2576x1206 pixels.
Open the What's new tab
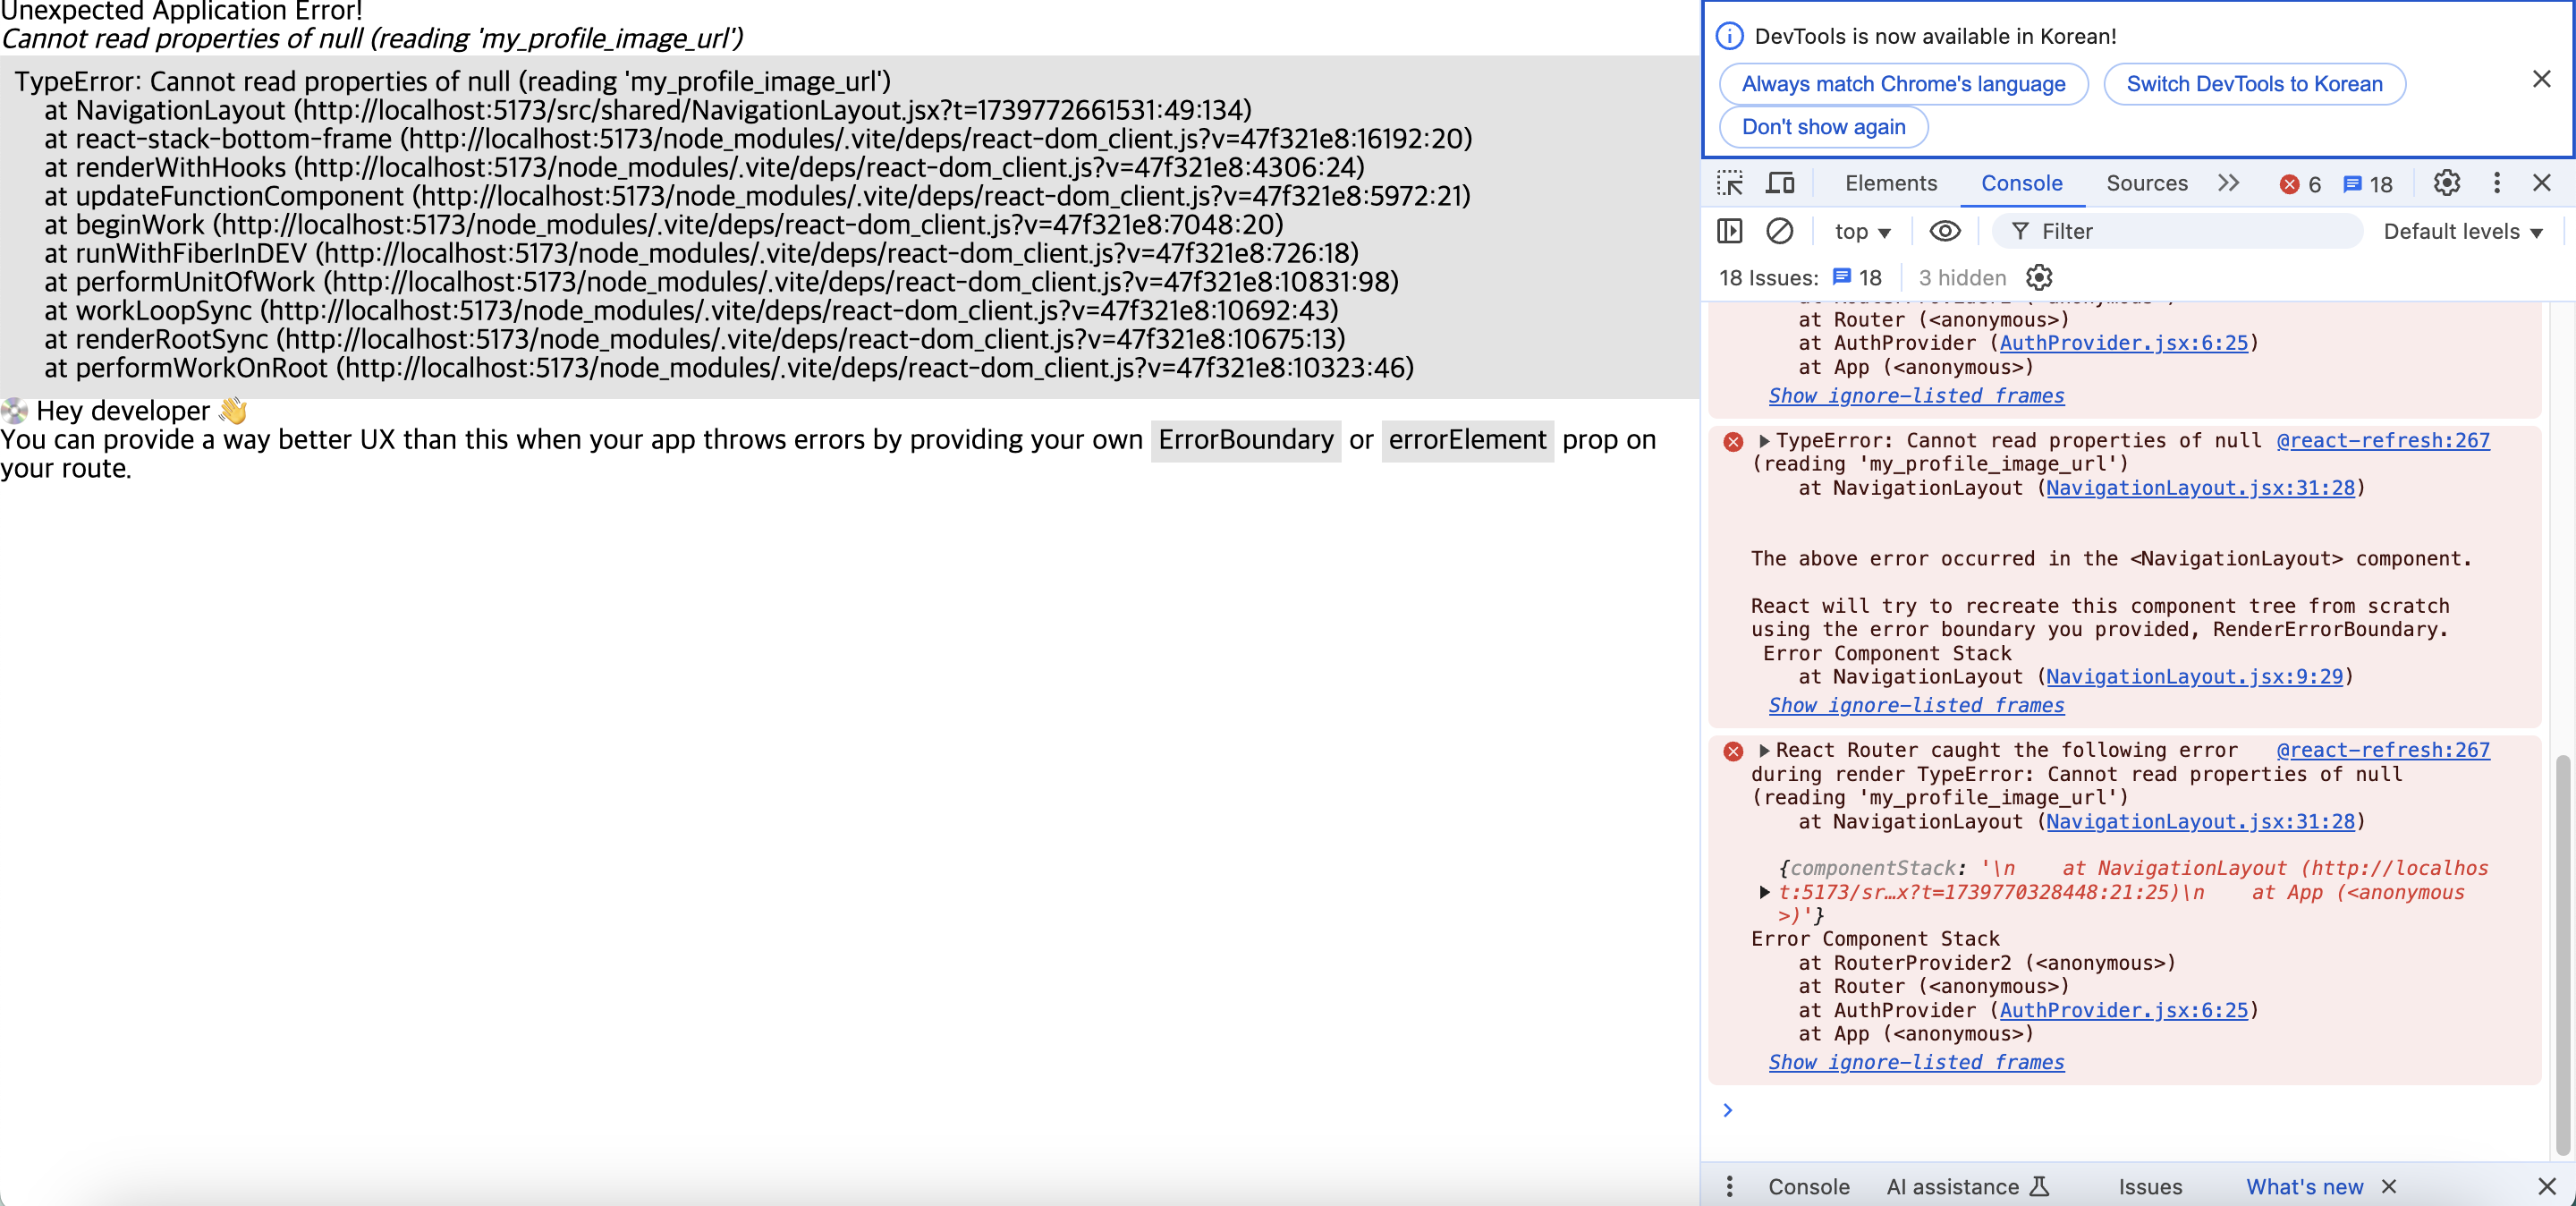click(x=2305, y=1187)
